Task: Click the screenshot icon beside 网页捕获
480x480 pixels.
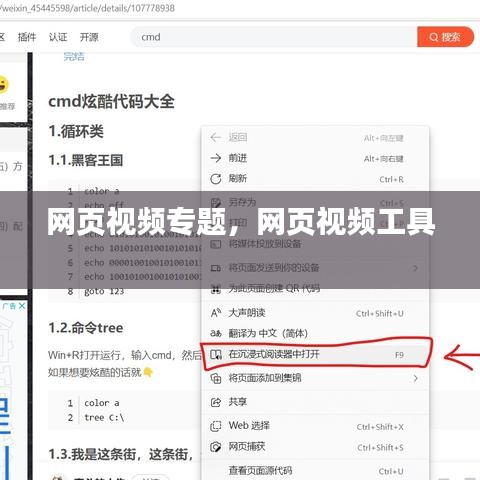Action: tap(216, 447)
